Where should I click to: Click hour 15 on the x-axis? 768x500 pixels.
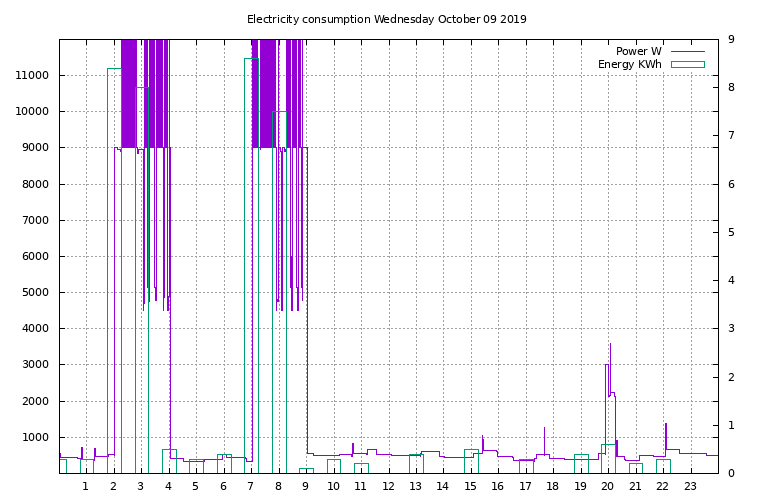[x=470, y=486]
